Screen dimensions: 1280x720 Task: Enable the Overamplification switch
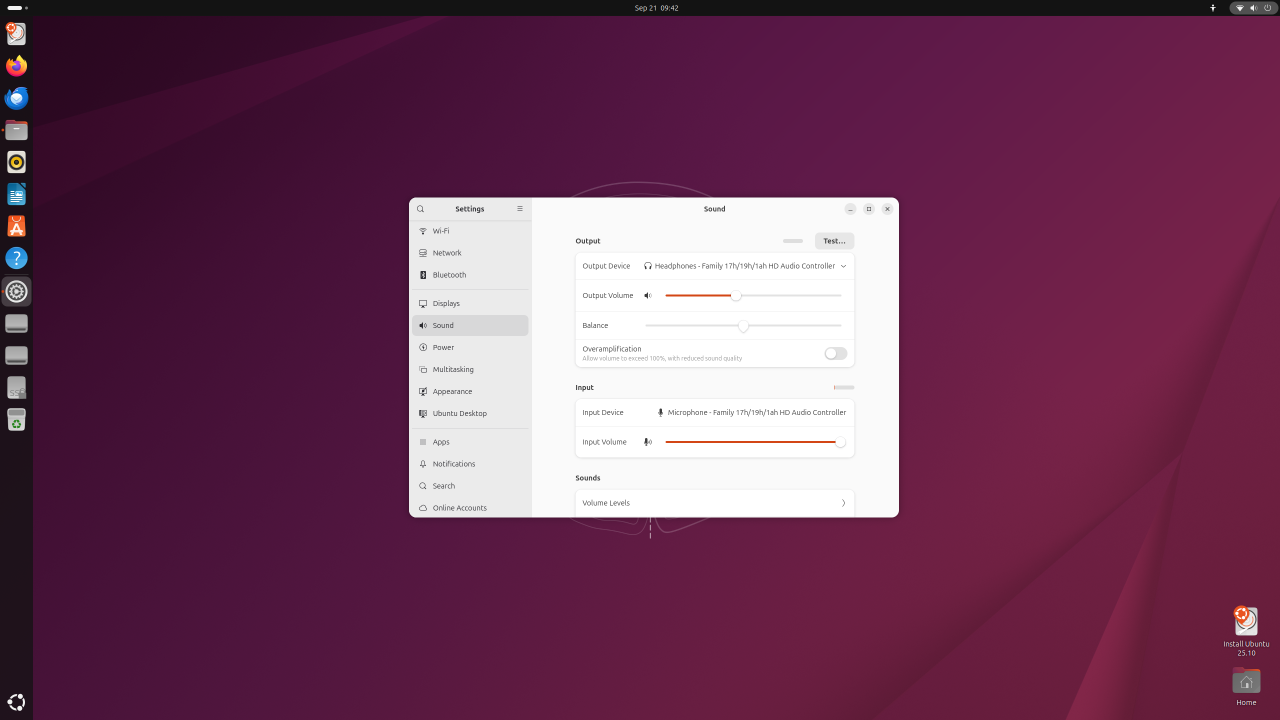click(x=835, y=353)
